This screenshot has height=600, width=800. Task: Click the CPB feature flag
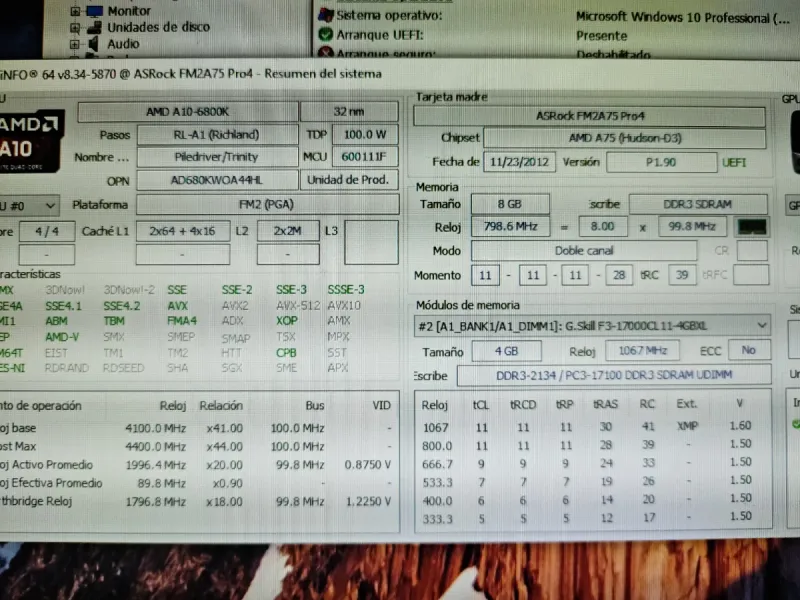coord(286,353)
